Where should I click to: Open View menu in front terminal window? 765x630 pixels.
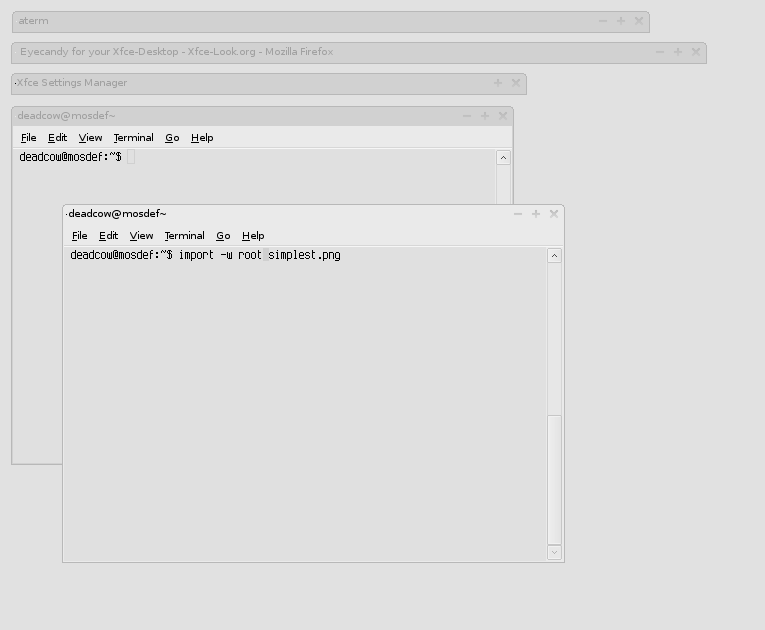tap(141, 236)
